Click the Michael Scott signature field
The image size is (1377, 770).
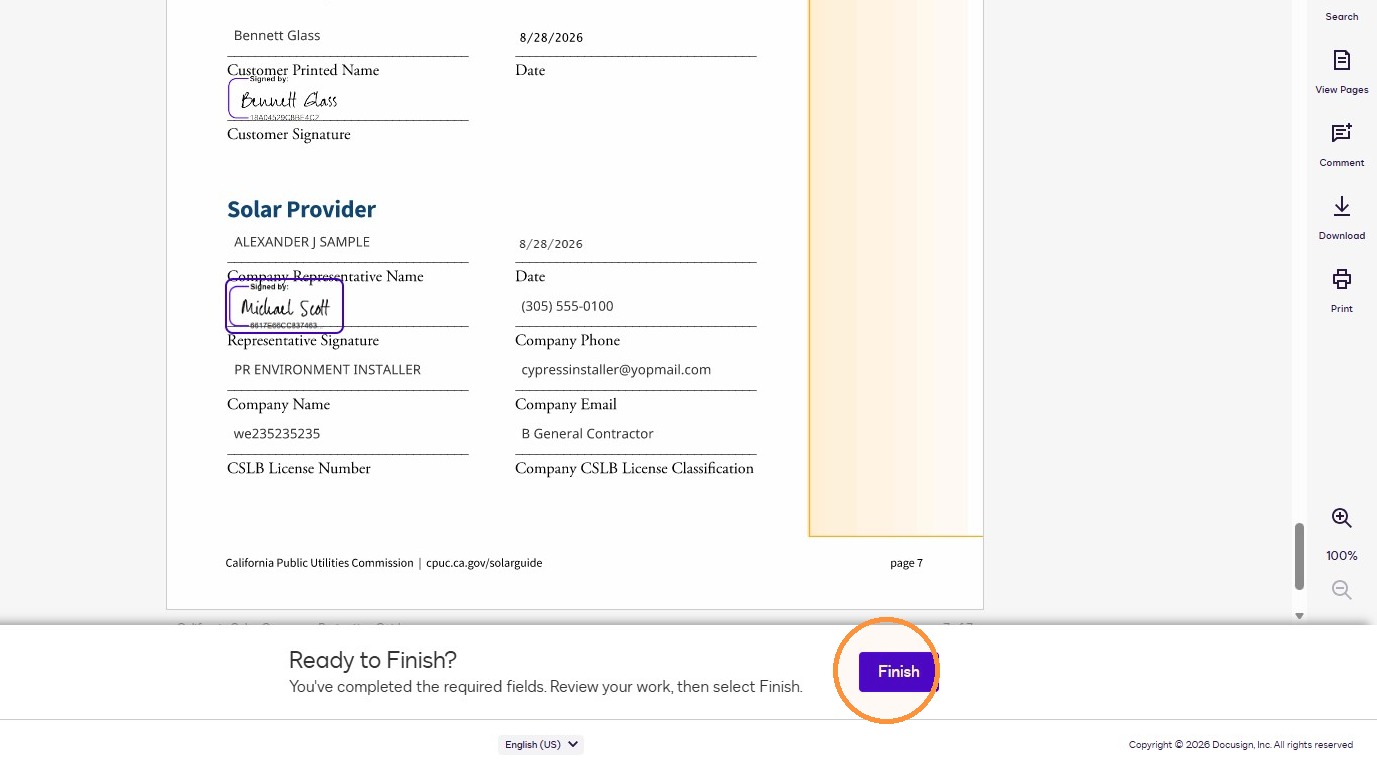tap(285, 306)
